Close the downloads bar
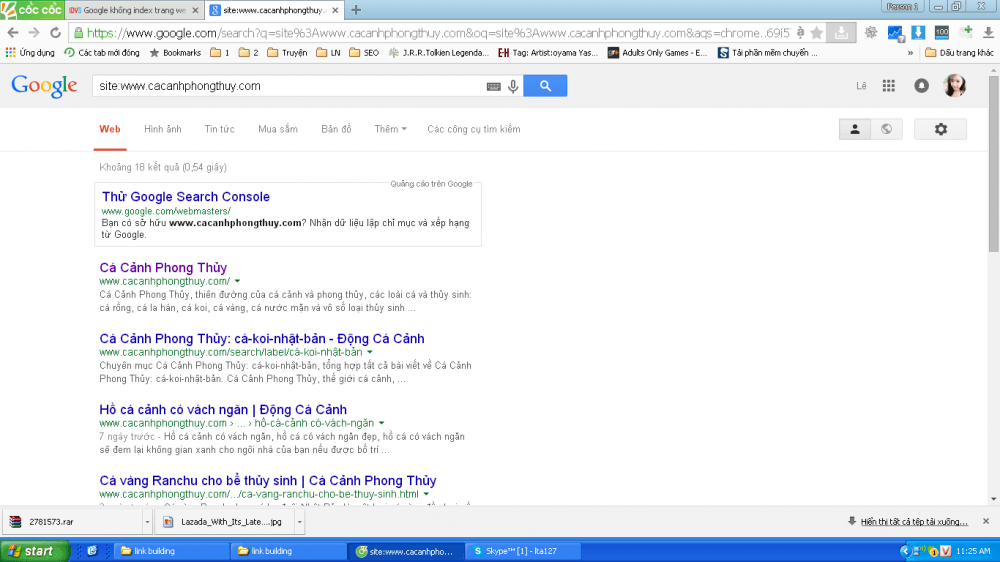The width and height of the screenshot is (1000, 562). [986, 521]
